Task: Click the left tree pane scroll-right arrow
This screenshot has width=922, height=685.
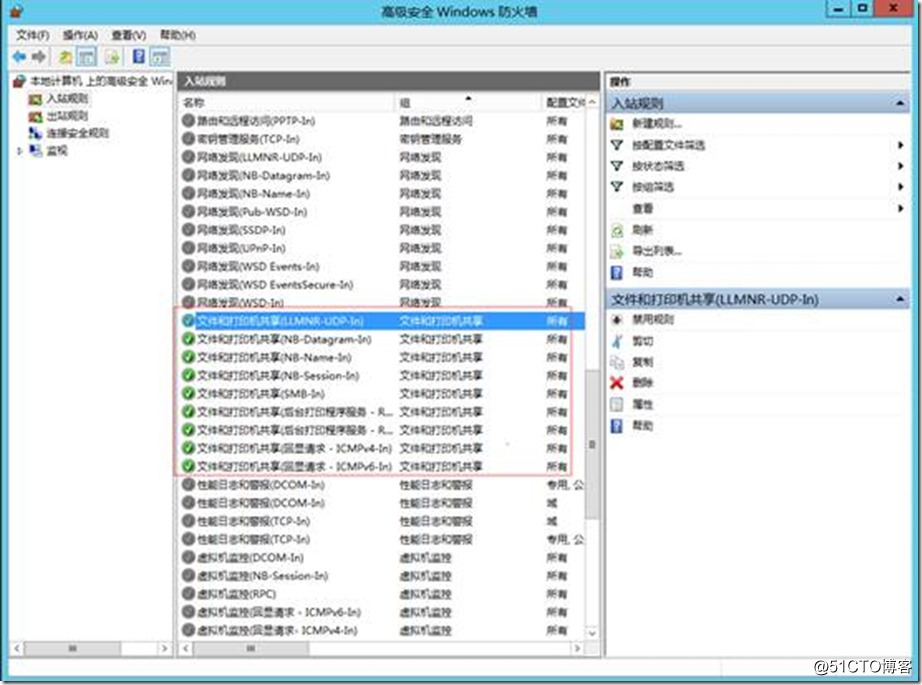Action: (x=164, y=648)
